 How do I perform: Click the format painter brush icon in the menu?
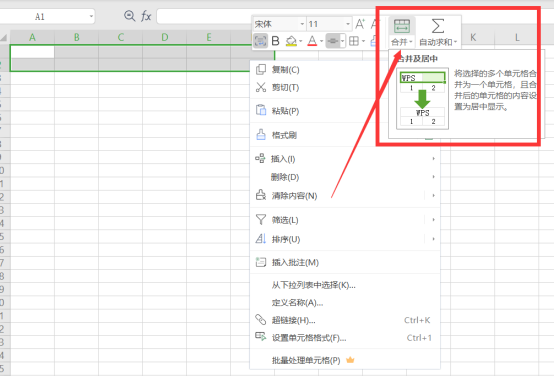point(261,134)
